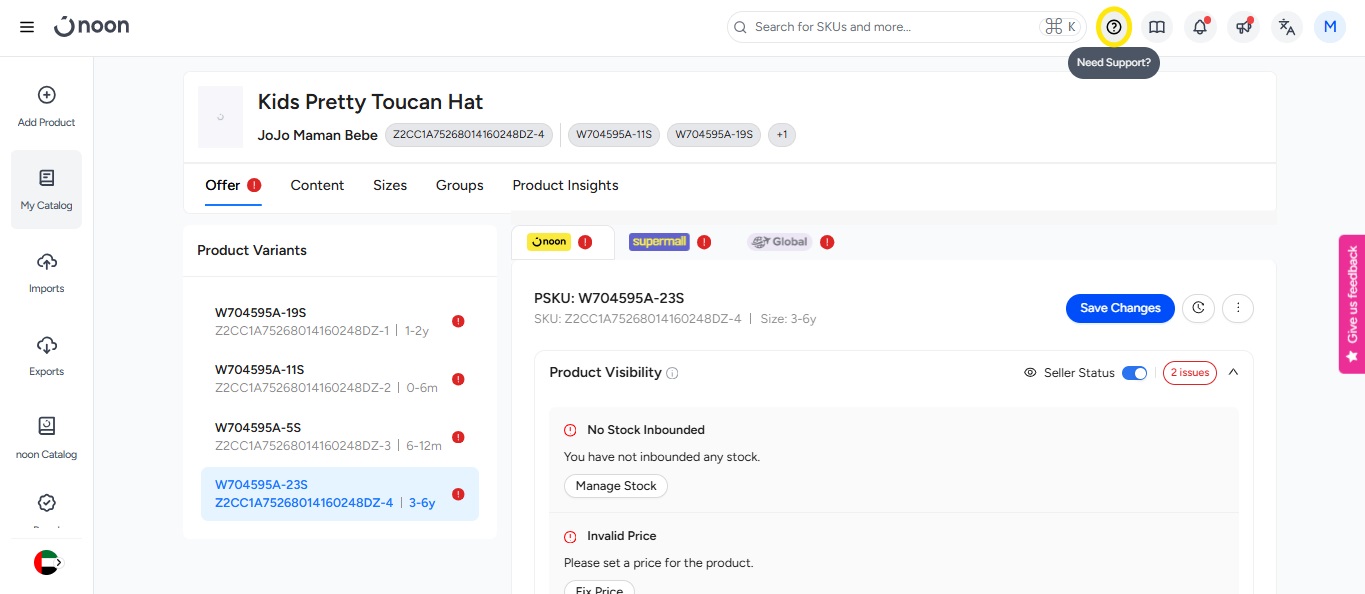Image resolution: width=1365 pixels, height=594 pixels.
Task: Open the Product Insights tab
Action: [565, 185]
